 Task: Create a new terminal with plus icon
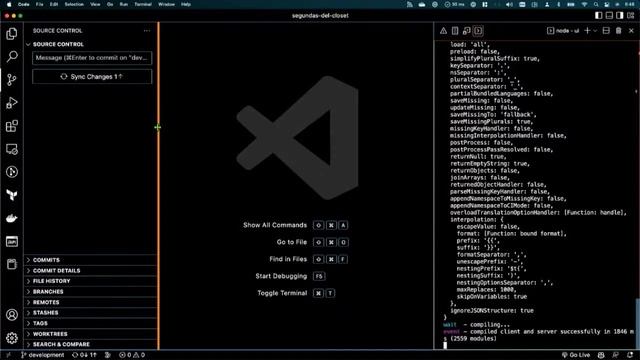pos(587,31)
